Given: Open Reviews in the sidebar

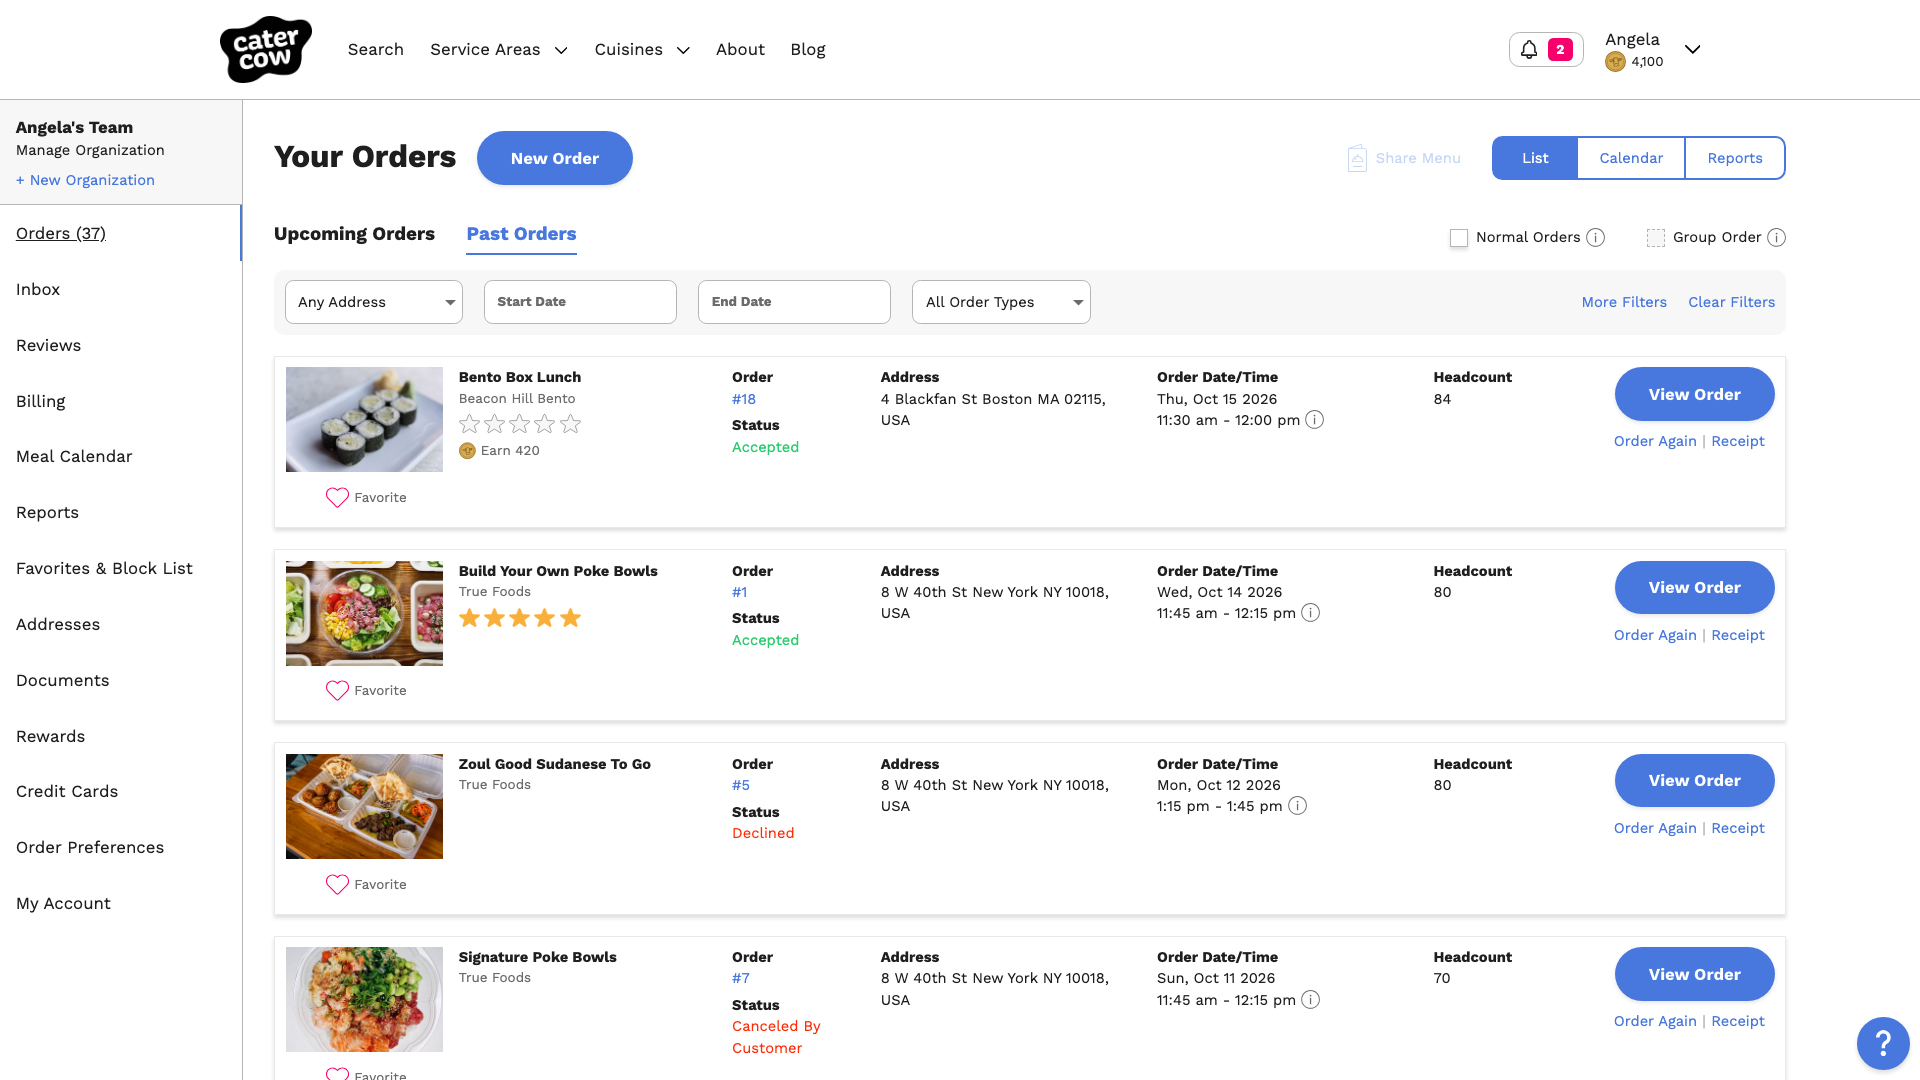Looking at the screenshot, I should click(48, 346).
